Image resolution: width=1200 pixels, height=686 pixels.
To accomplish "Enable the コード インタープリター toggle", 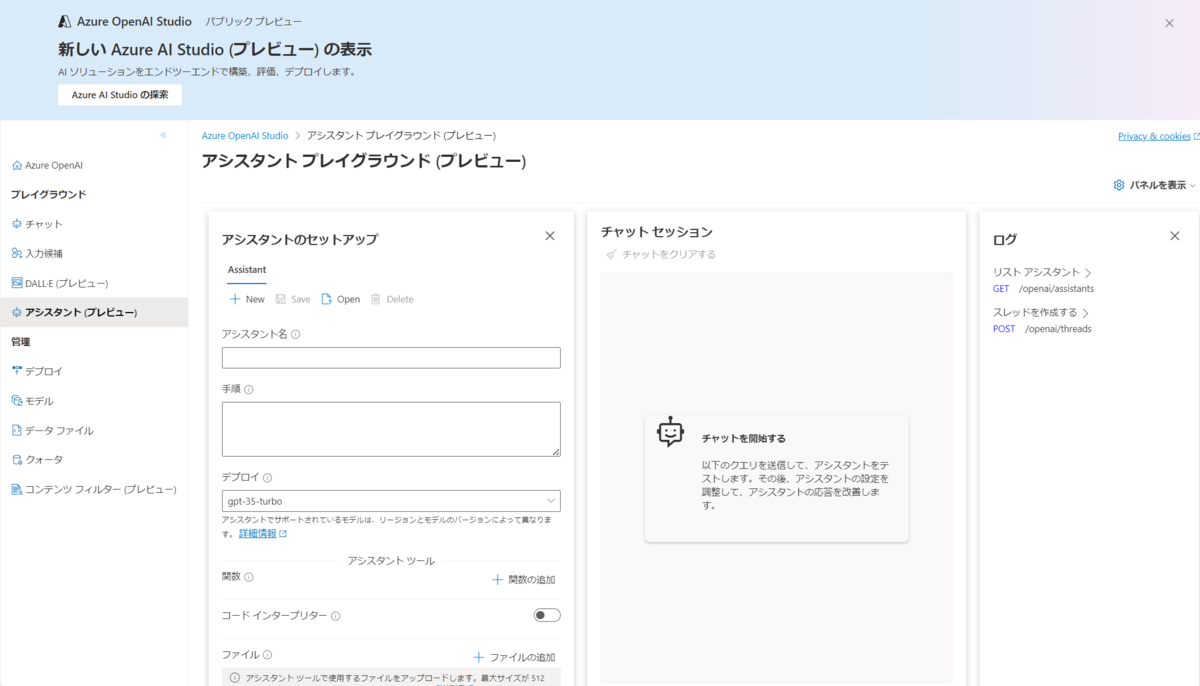I will tap(547, 615).
